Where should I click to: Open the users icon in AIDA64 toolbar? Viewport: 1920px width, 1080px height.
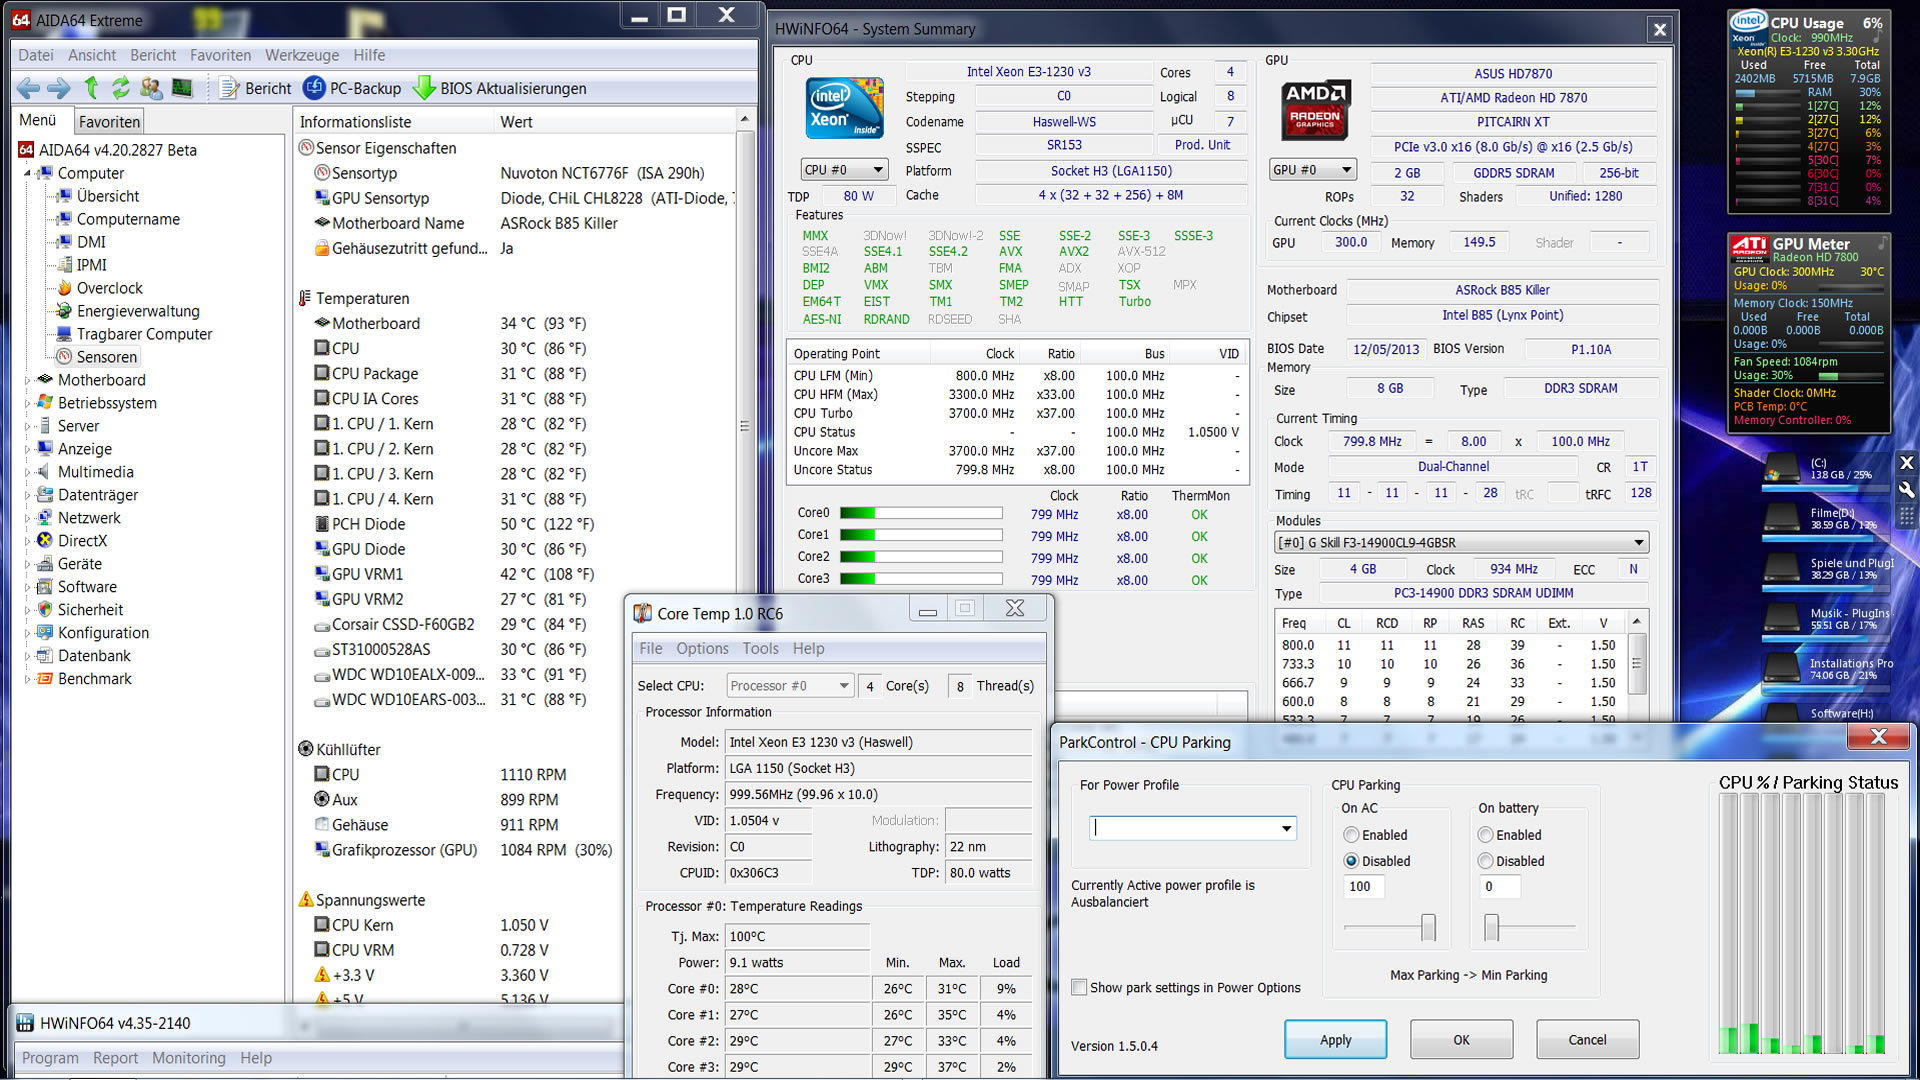[x=151, y=88]
